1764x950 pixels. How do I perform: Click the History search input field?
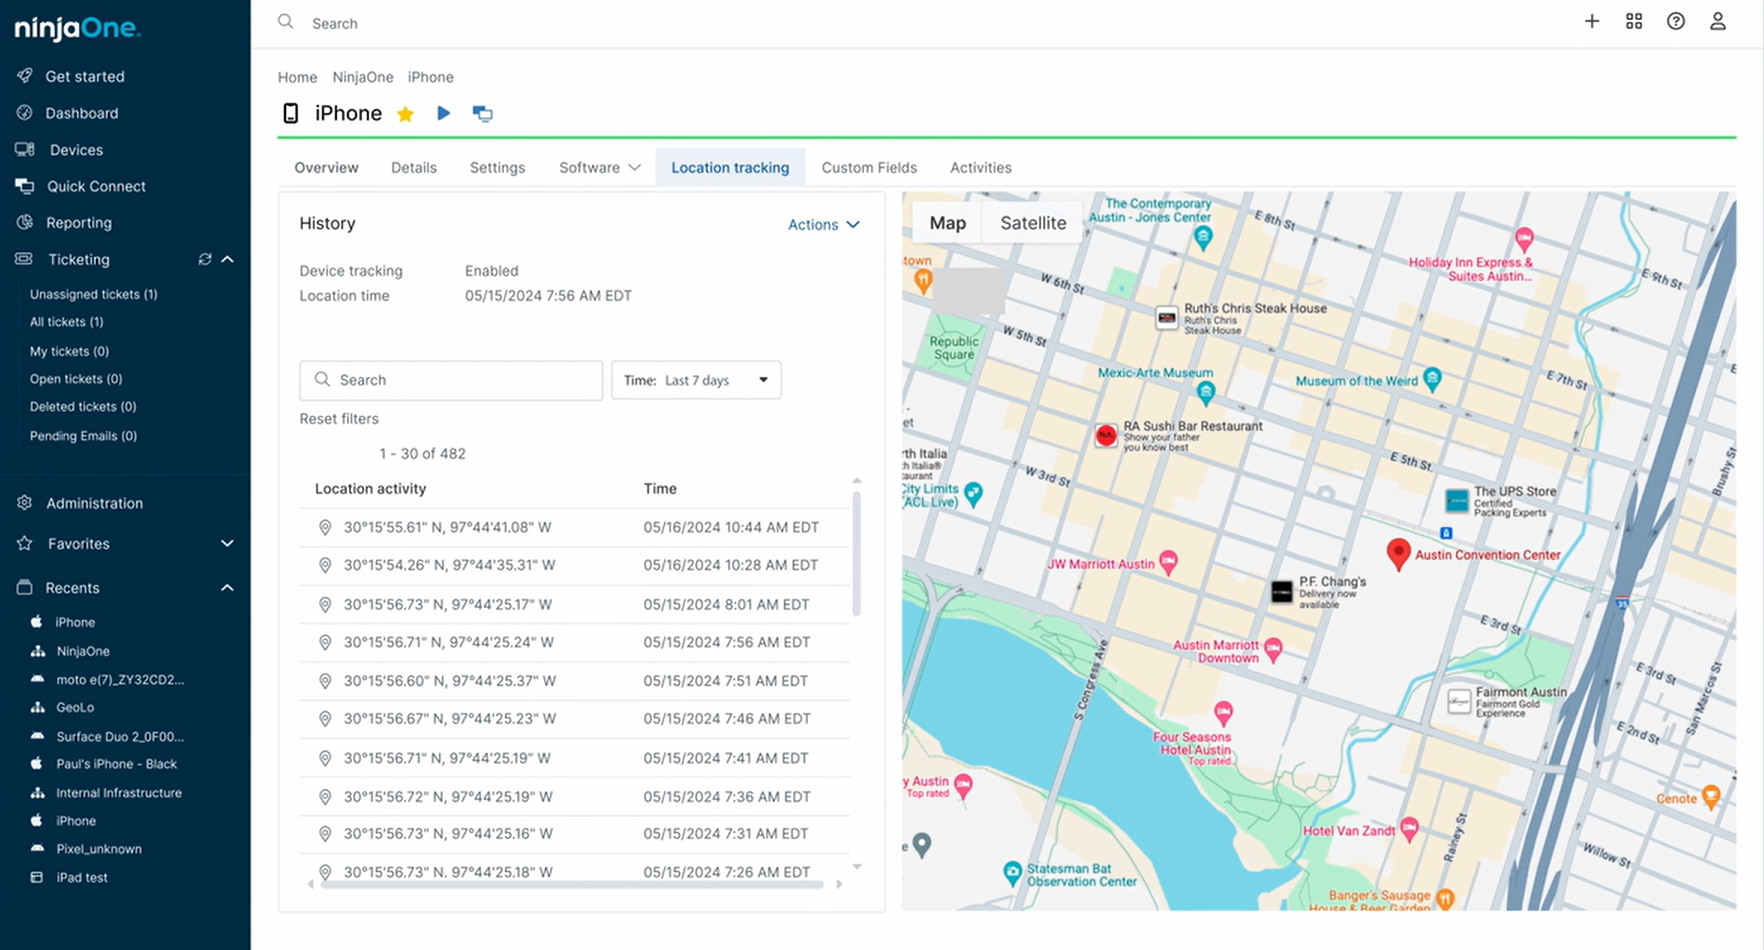pyautogui.click(x=451, y=380)
